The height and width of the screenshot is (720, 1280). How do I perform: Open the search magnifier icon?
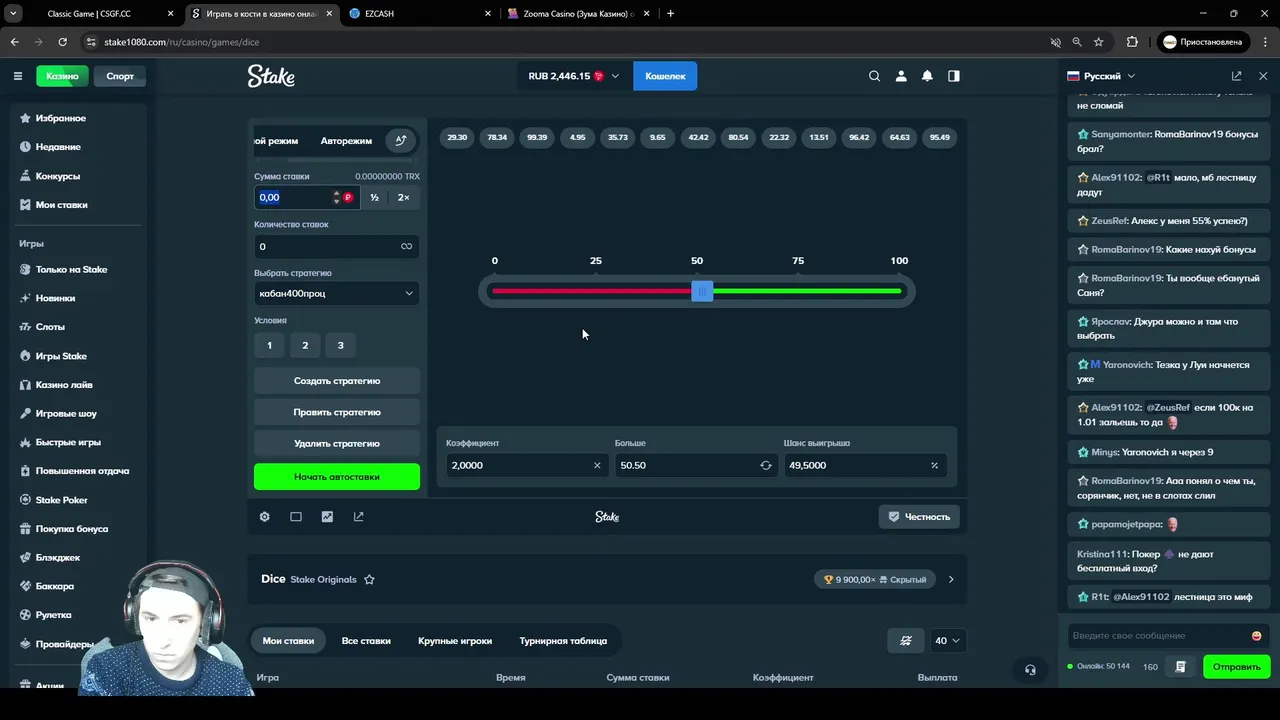coord(874,76)
